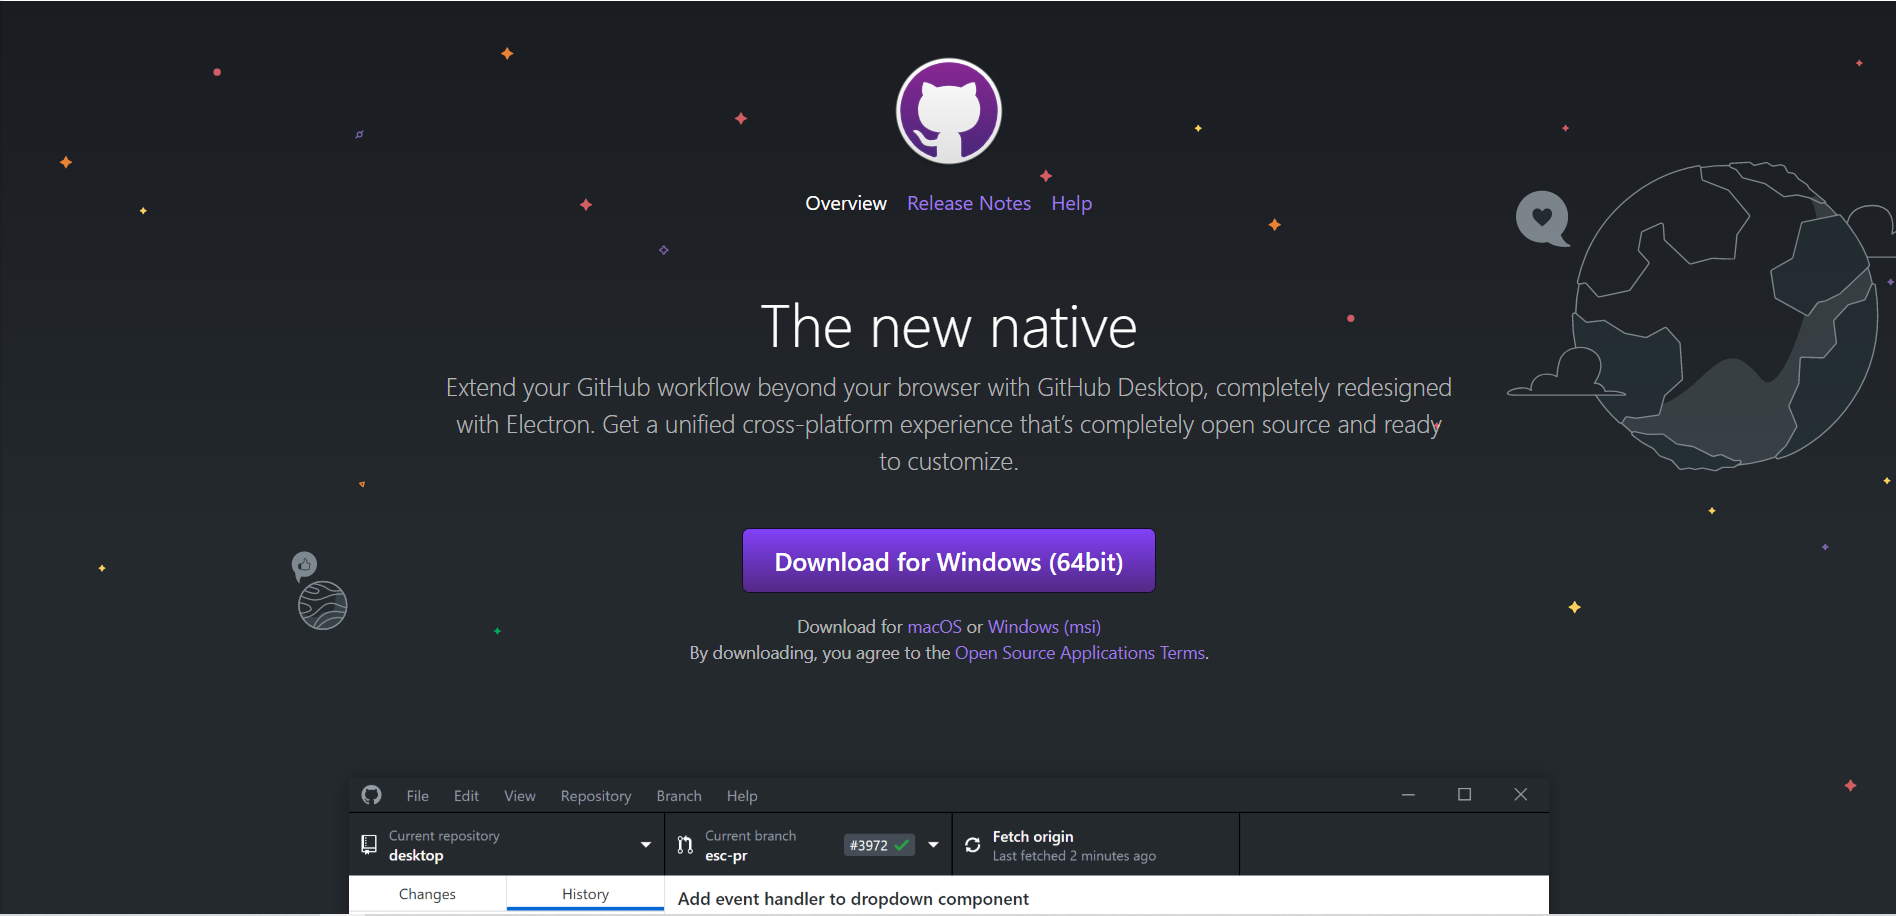
Task: Follow the macOS download link
Action: click(x=934, y=627)
